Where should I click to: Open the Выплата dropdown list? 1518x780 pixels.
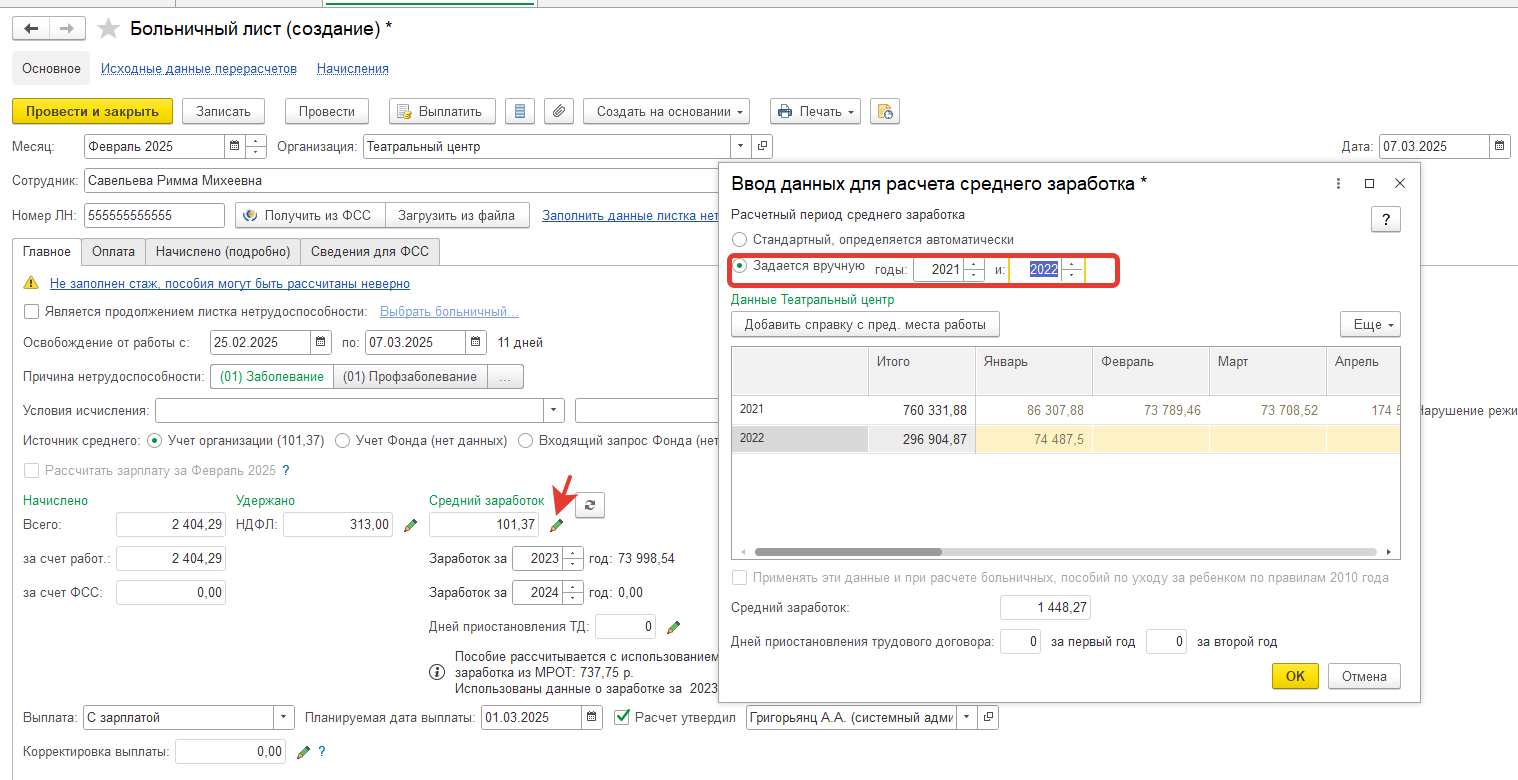pos(284,717)
